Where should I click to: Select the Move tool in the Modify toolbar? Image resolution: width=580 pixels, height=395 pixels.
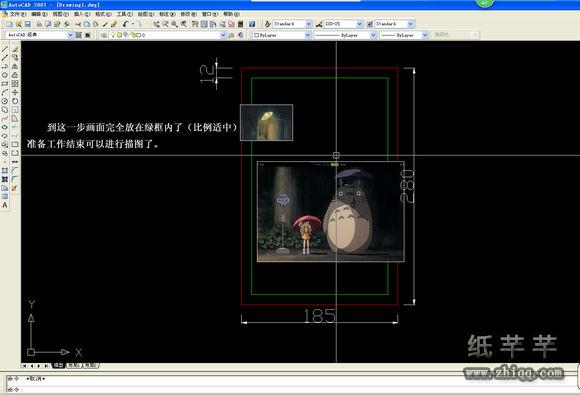pyautogui.click(x=15, y=92)
